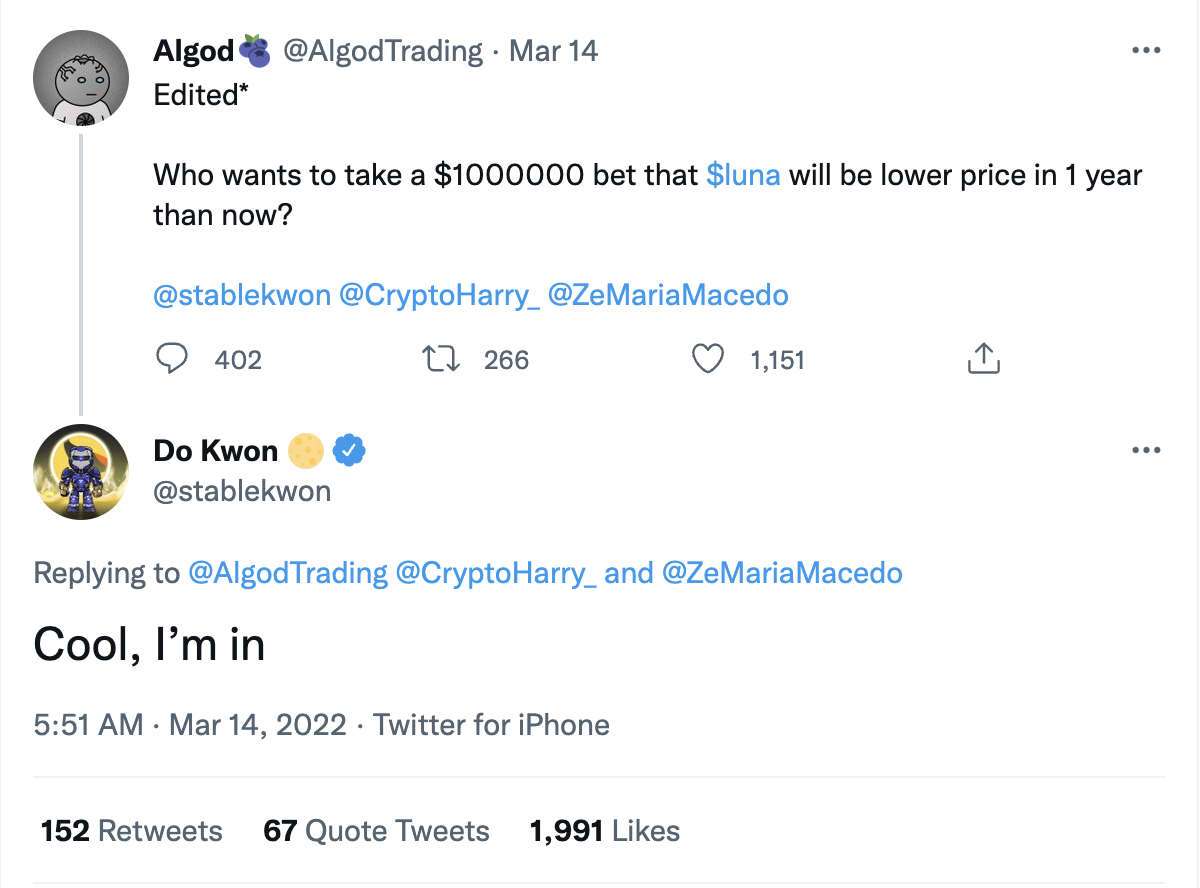The width and height of the screenshot is (1200, 888).
Task: Click the share icon on Algod's tweet
Action: [983, 359]
